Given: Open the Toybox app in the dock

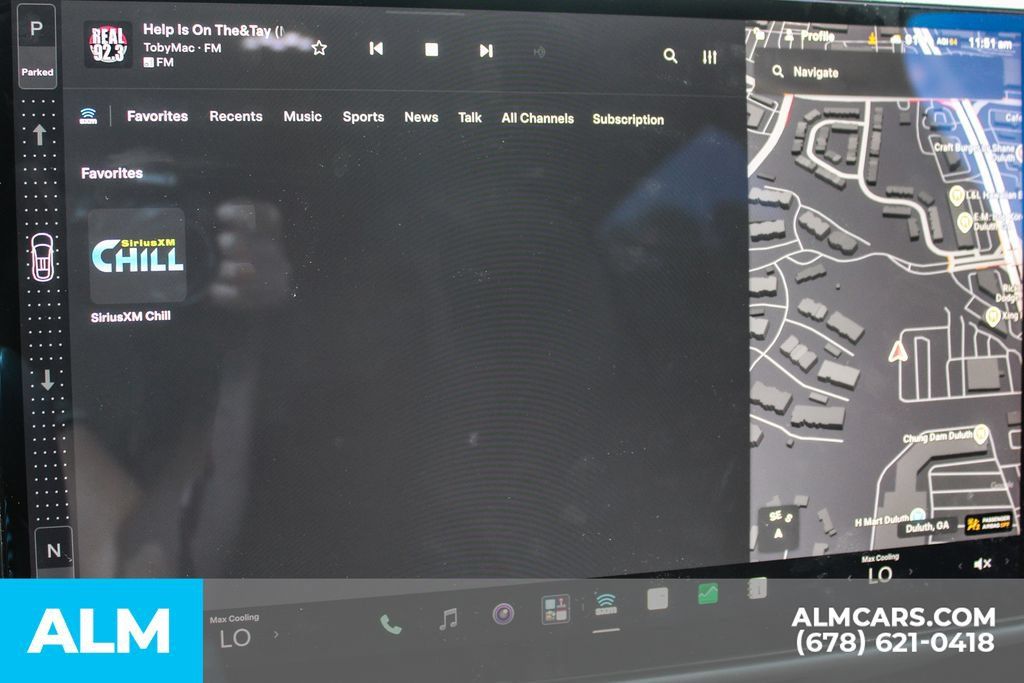Looking at the screenshot, I should [x=556, y=609].
